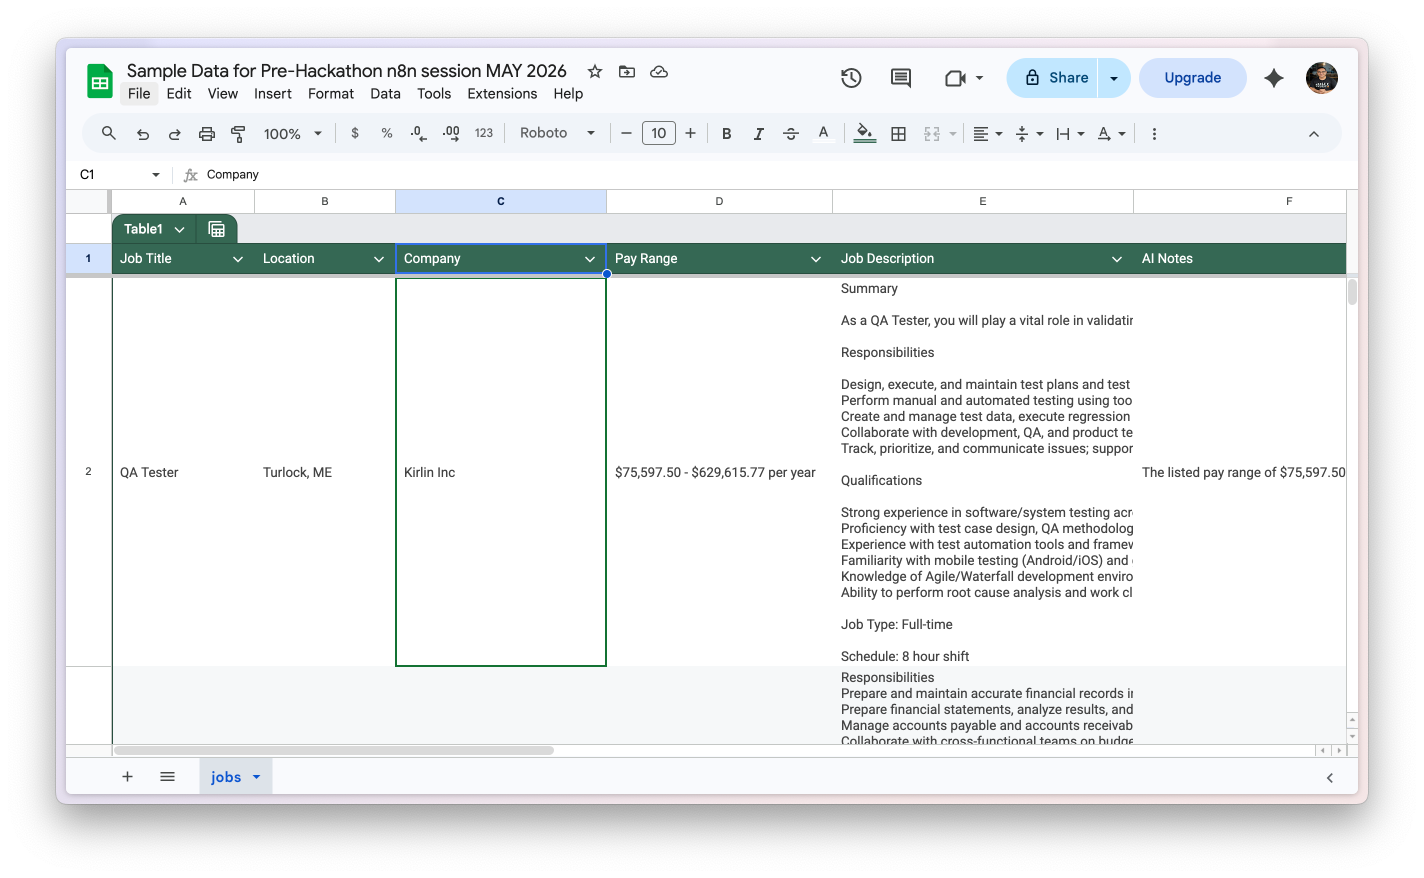Screen dimensions: 1424x878
Task: Open the Extensions menu
Action: coord(502,94)
